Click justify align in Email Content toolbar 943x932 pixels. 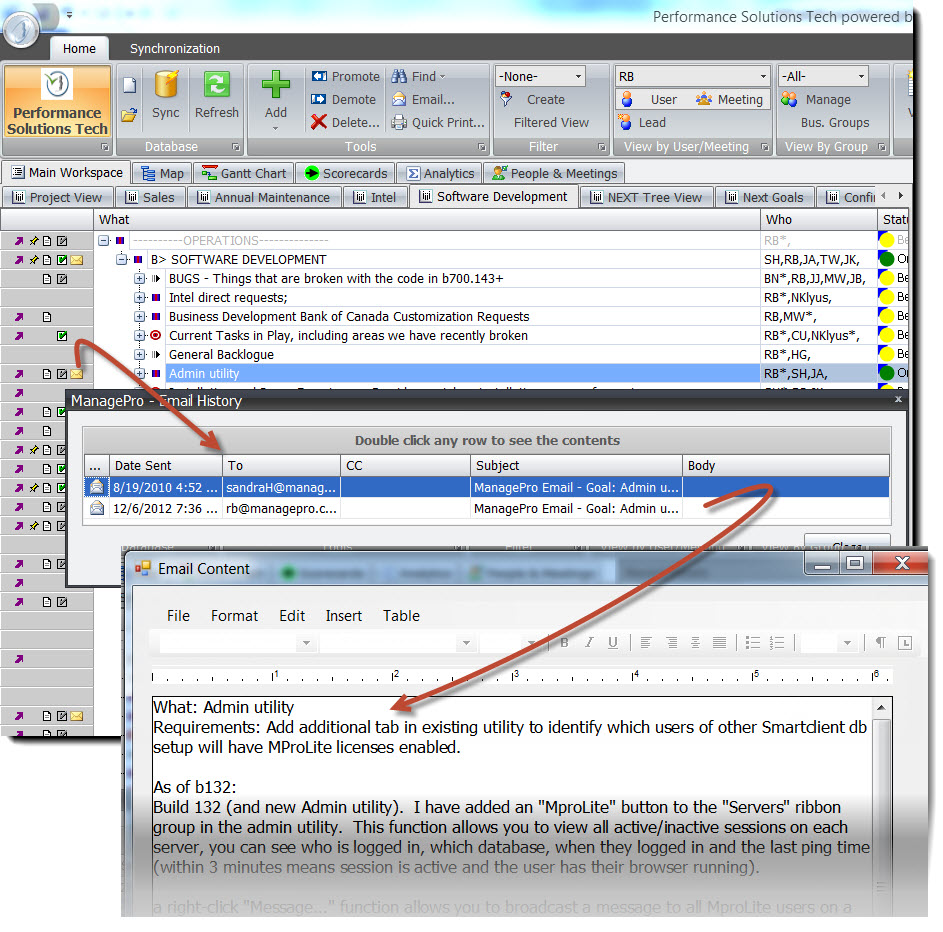719,642
